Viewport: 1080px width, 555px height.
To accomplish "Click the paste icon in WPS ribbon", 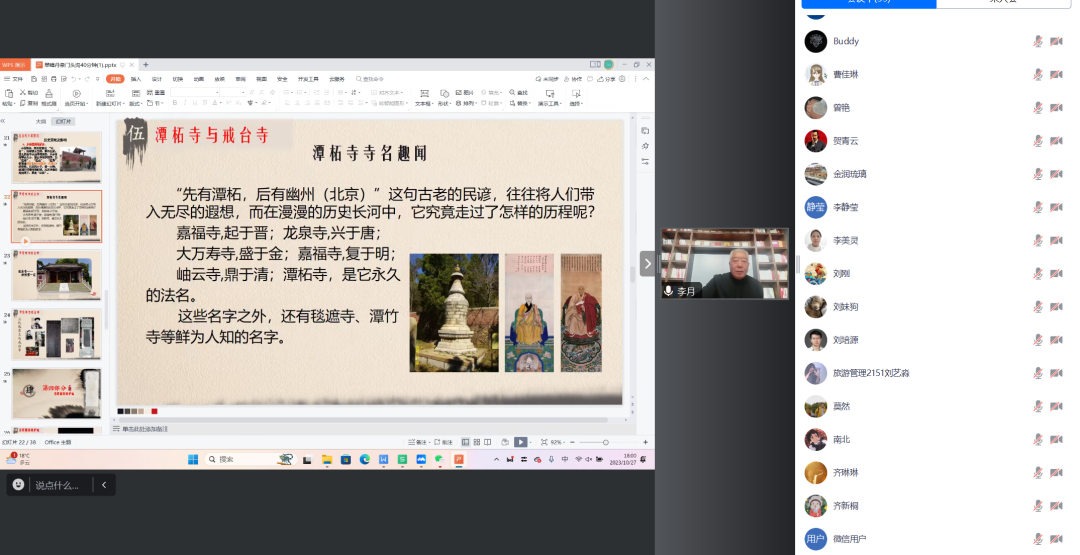I will [x=9, y=93].
